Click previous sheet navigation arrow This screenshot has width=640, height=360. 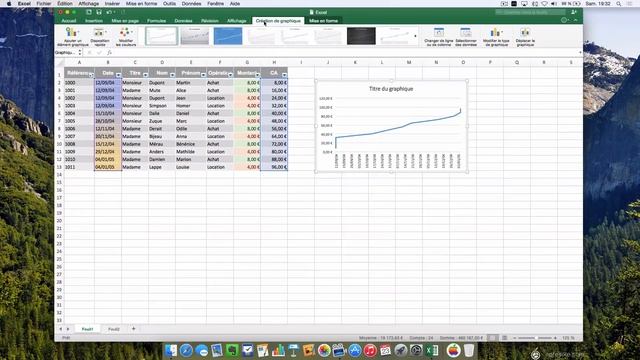click(61, 329)
